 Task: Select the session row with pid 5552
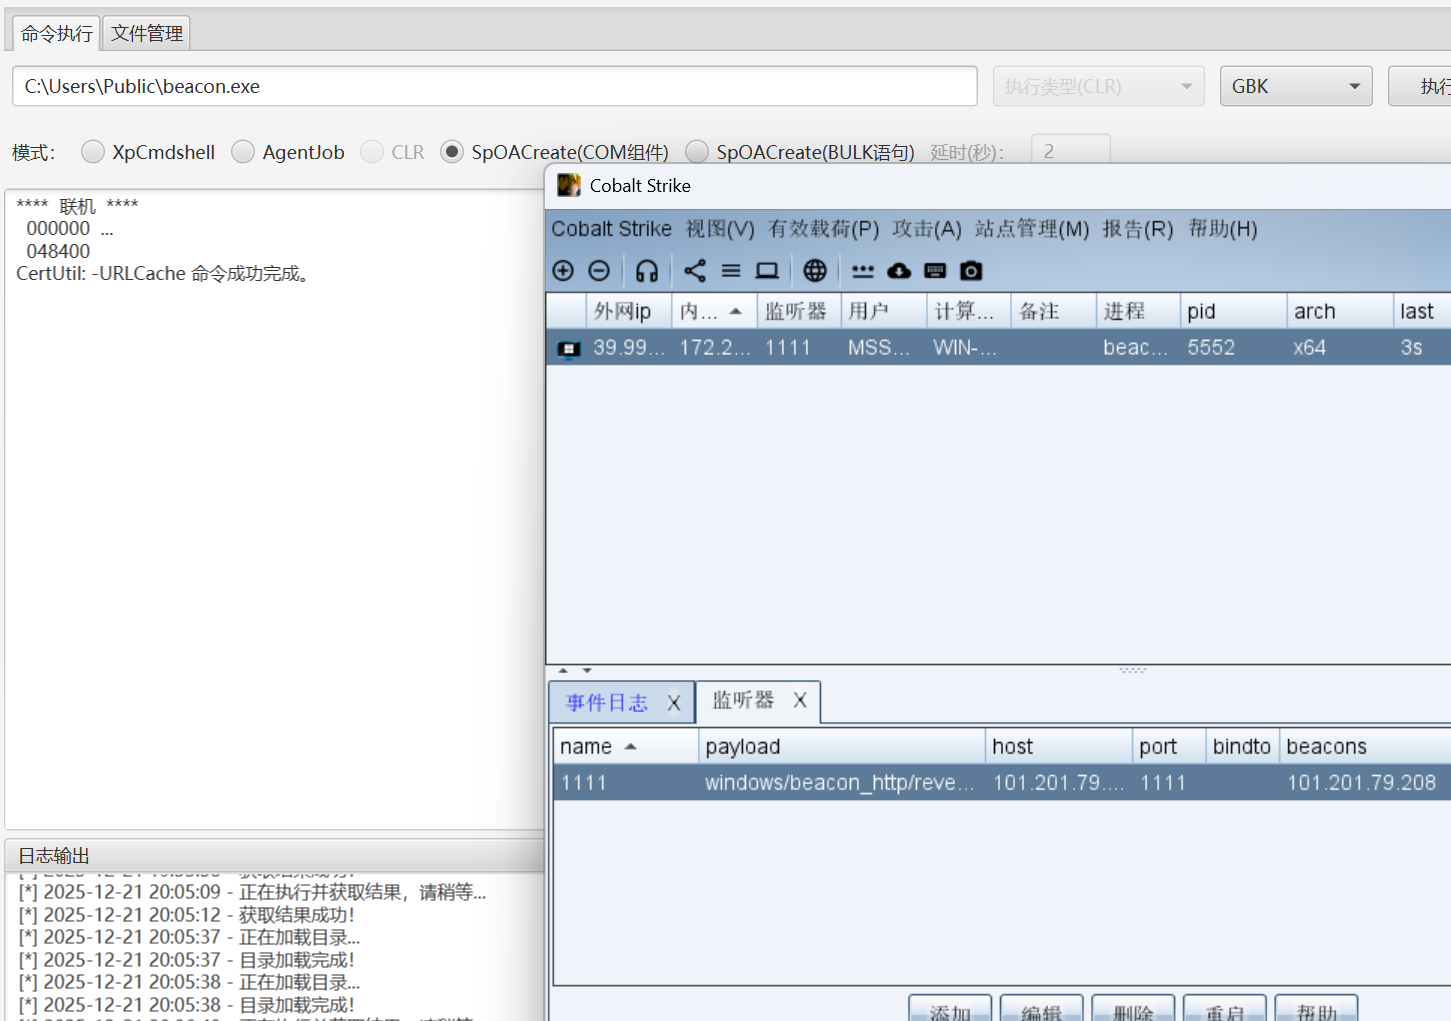(999, 347)
